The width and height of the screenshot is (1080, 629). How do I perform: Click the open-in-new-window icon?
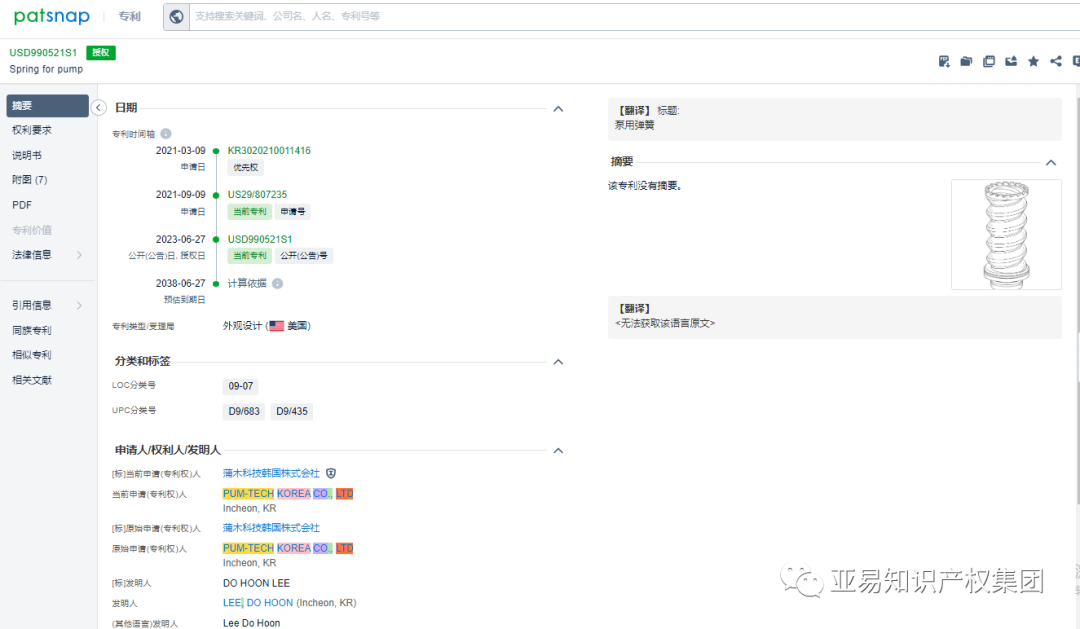point(988,61)
